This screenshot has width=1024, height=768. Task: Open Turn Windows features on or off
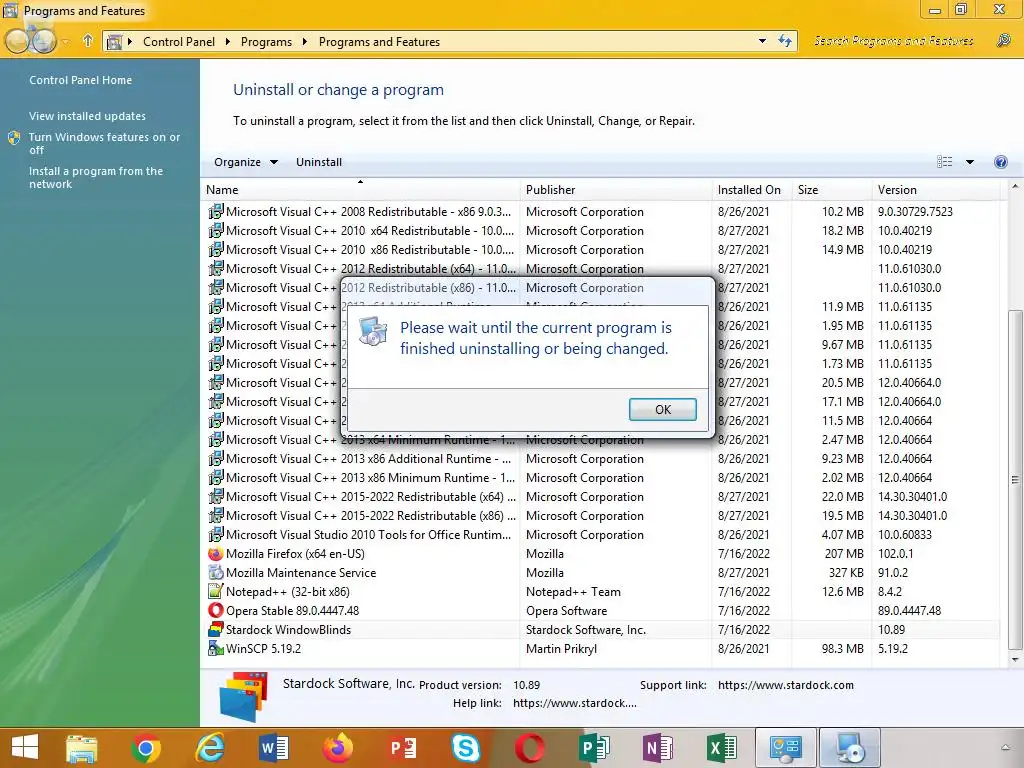tap(104, 143)
